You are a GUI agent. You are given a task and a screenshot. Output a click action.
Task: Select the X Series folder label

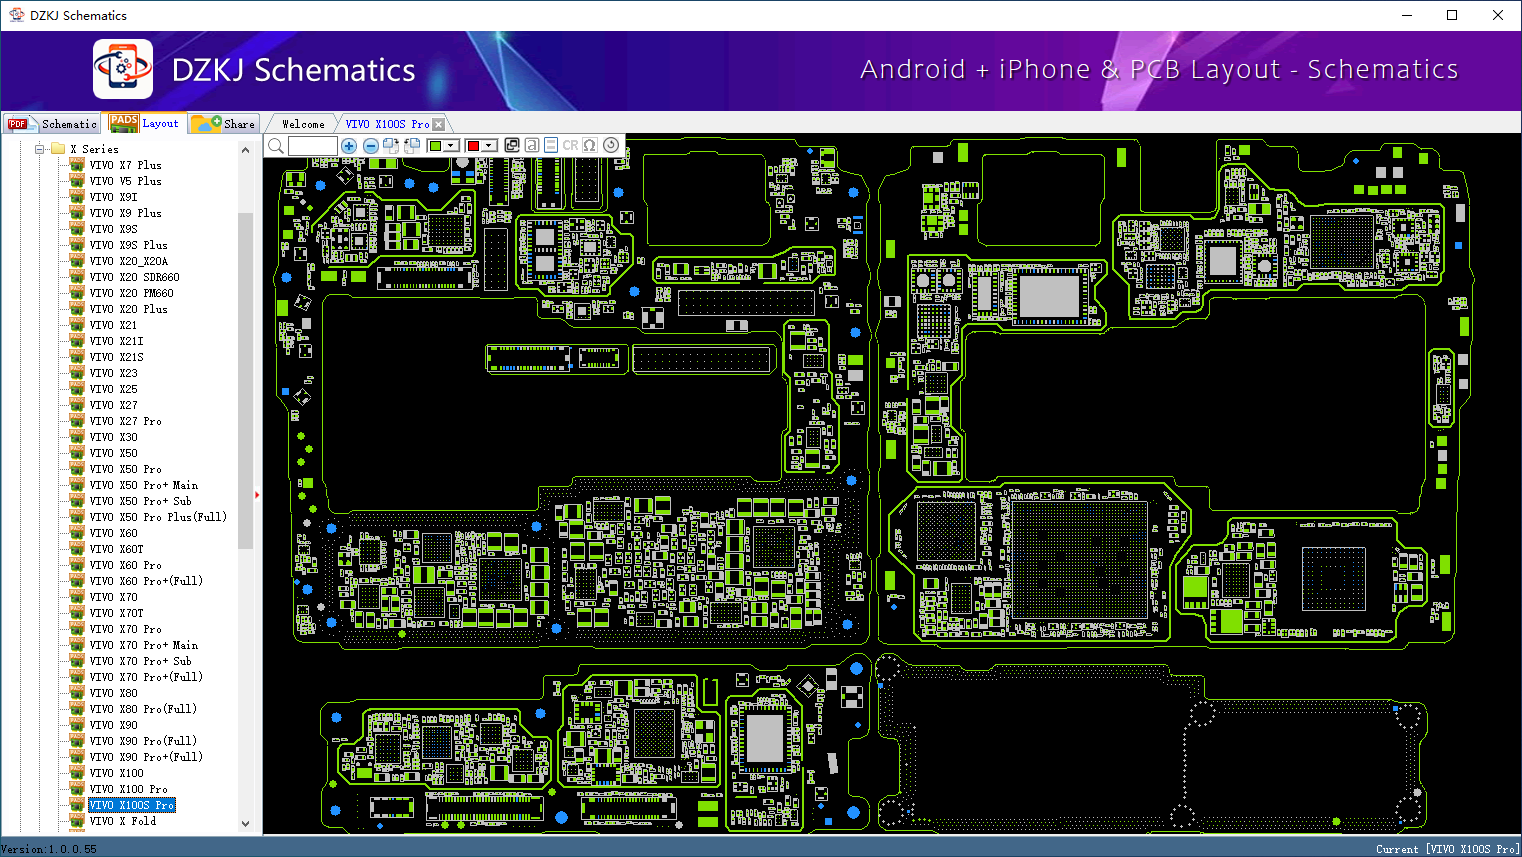[x=94, y=149]
